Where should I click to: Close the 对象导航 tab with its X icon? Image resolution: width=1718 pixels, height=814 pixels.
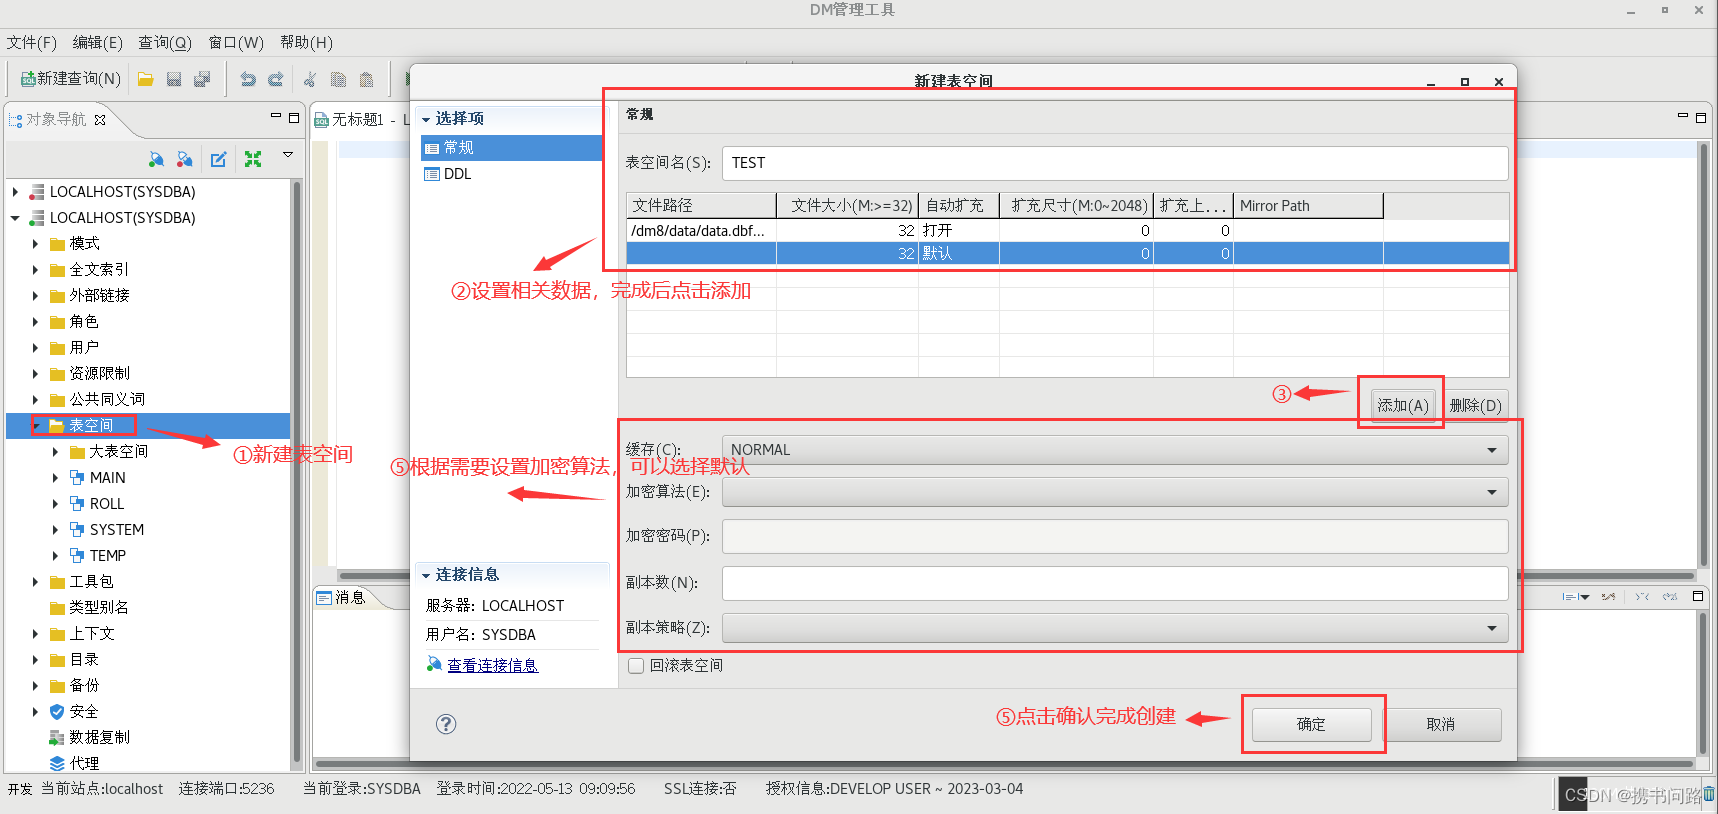pyautogui.click(x=100, y=120)
